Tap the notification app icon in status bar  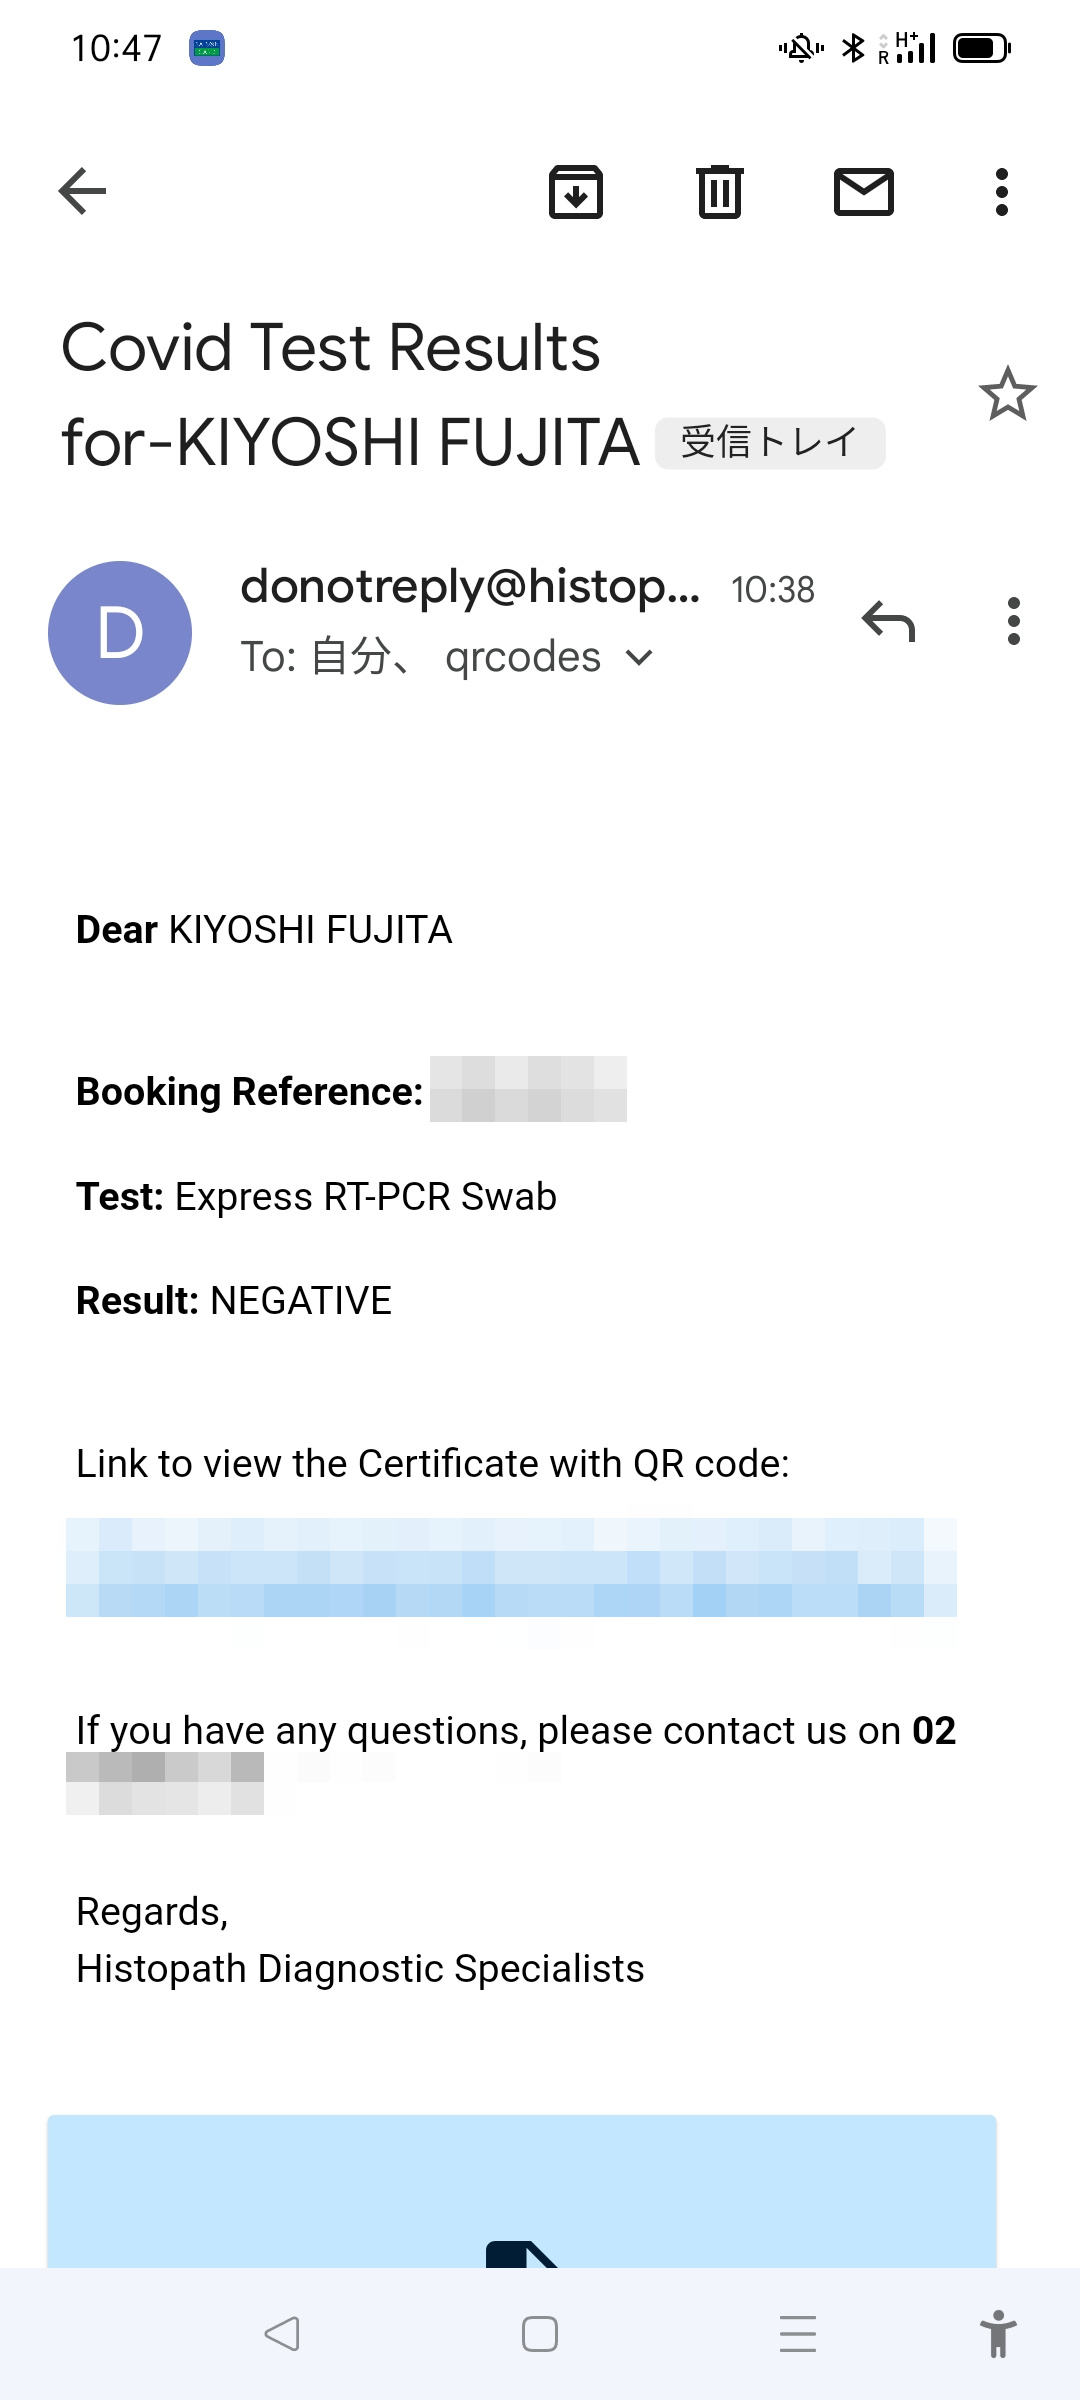click(207, 48)
